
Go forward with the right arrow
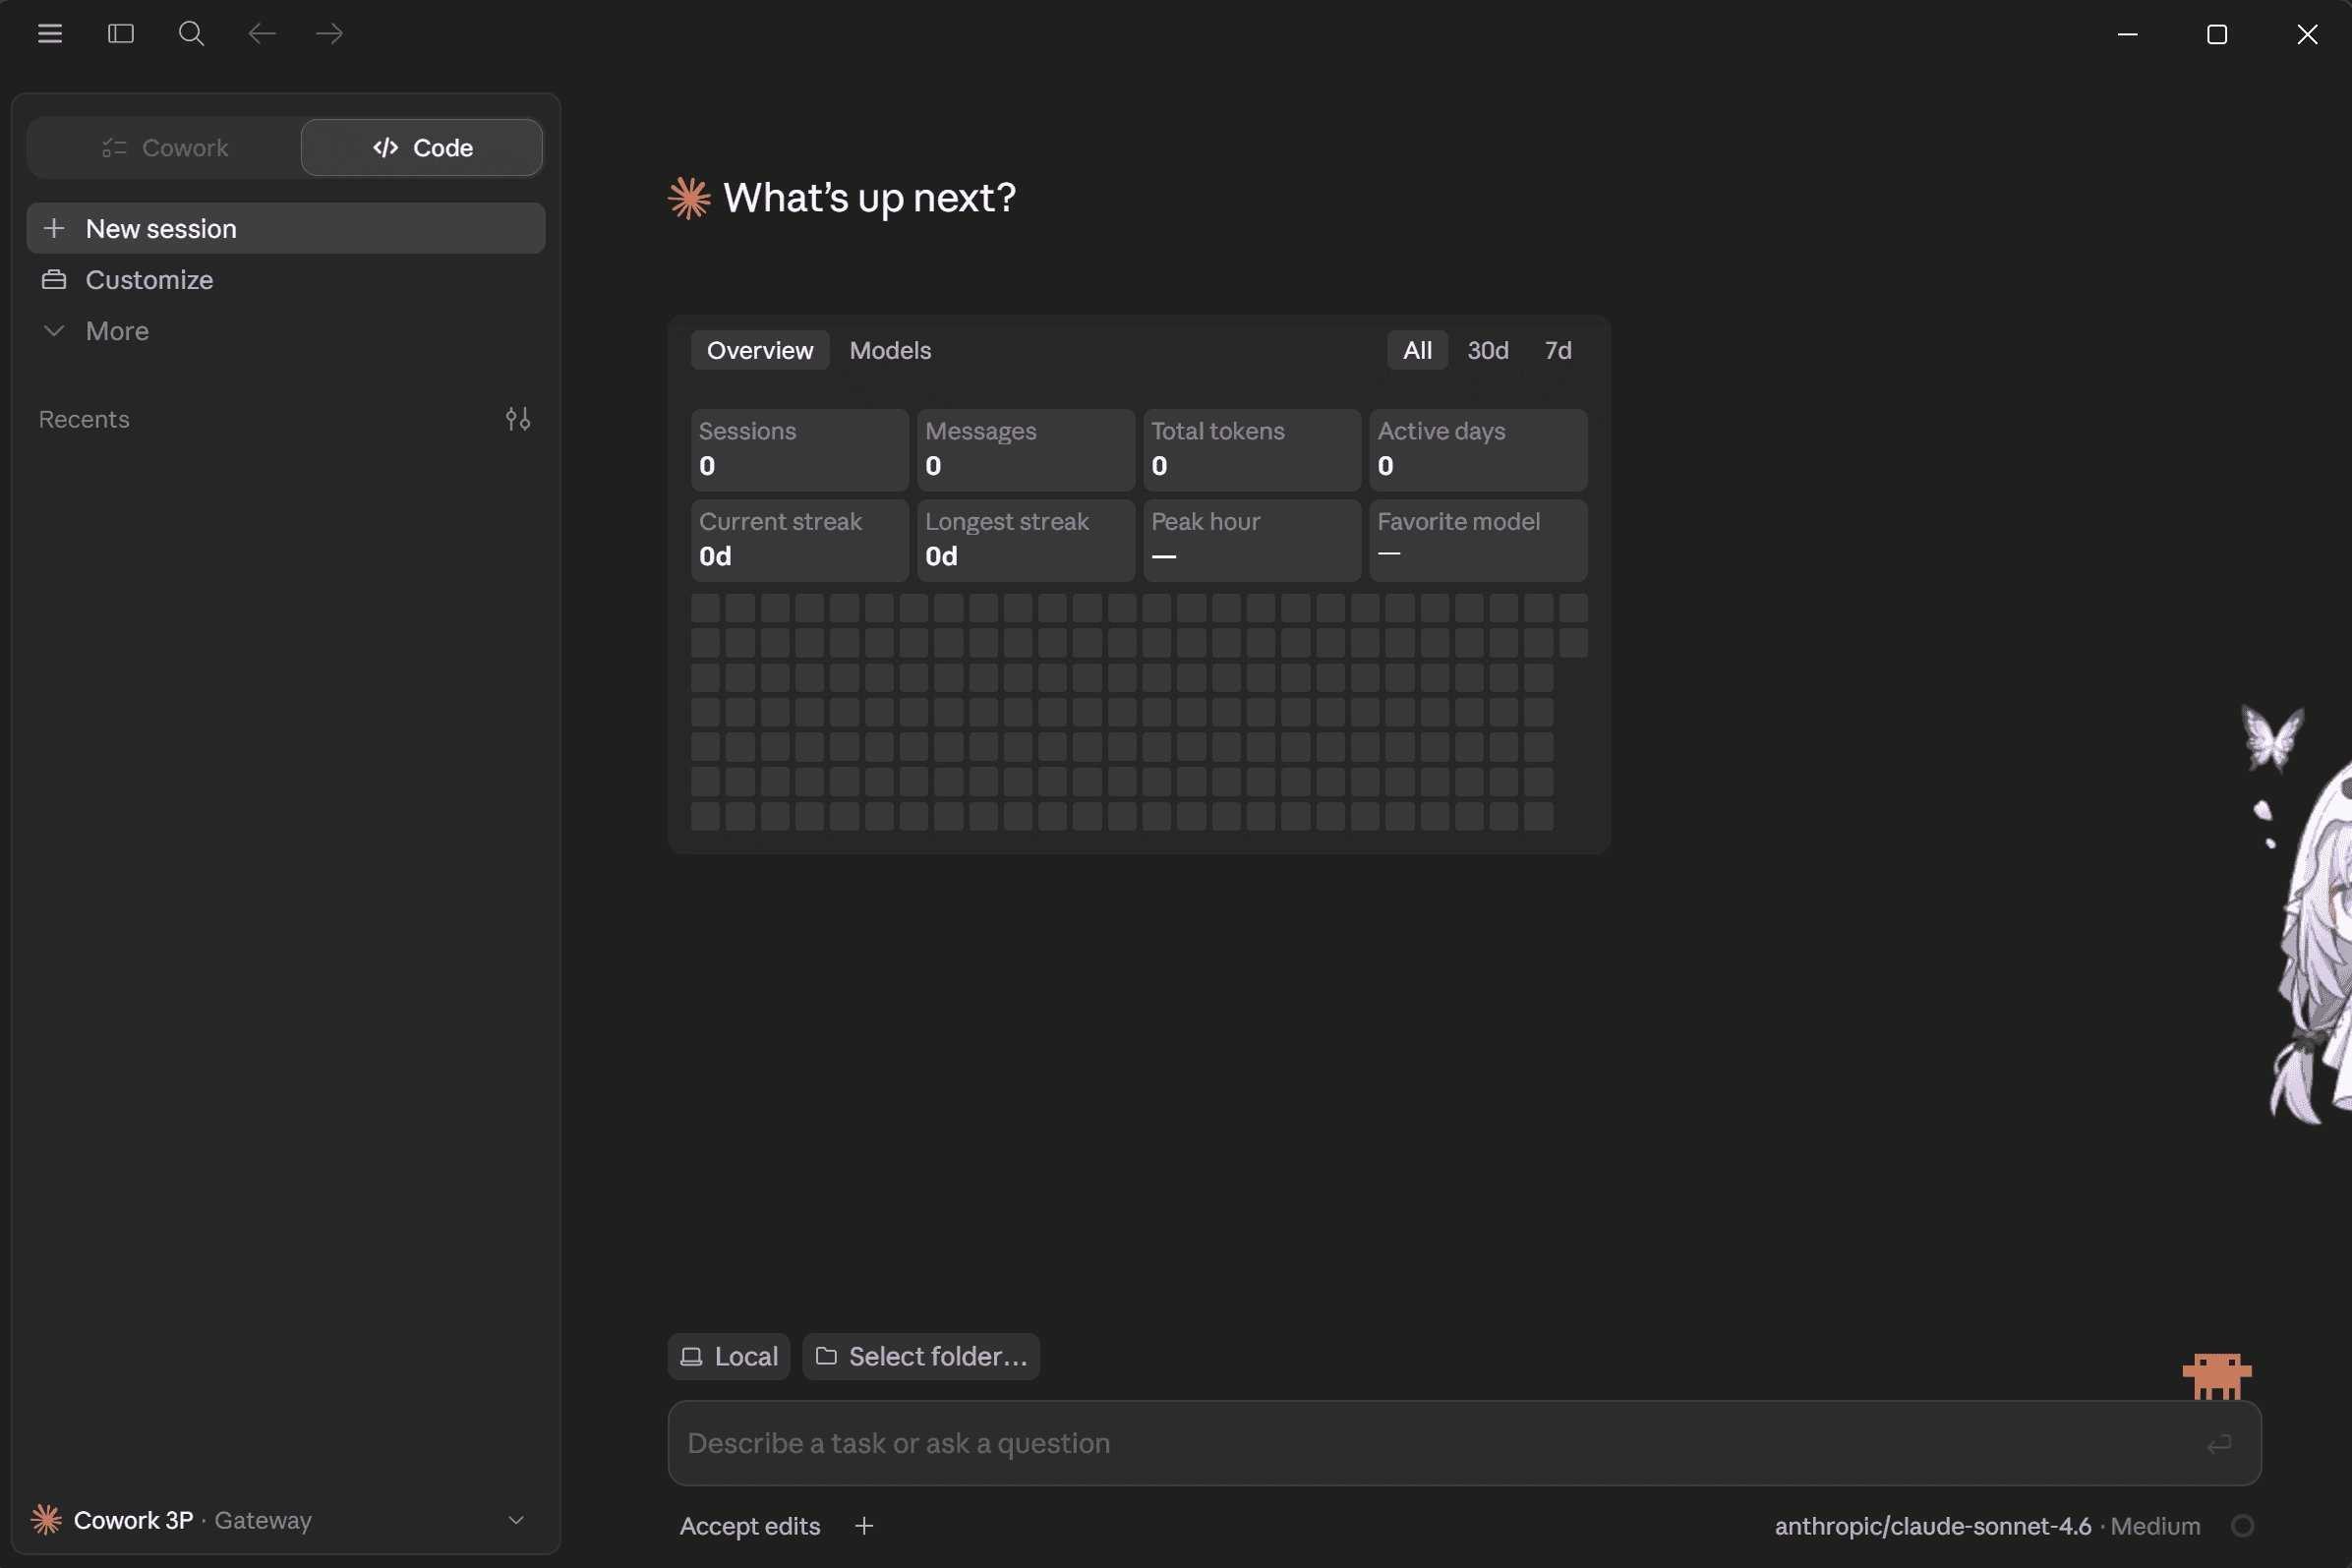329,34
